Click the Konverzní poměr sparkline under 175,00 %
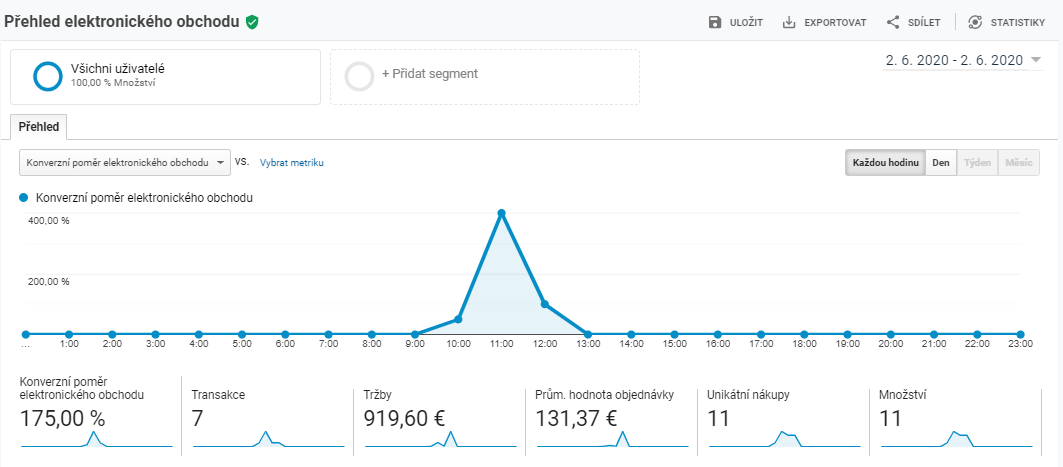1063x467 pixels. [97, 439]
